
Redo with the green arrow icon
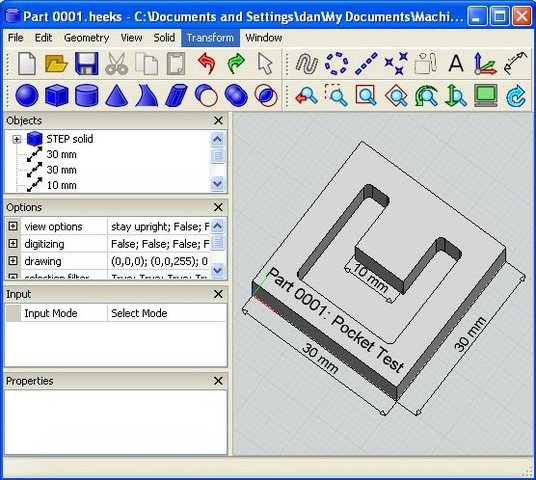point(236,64)
